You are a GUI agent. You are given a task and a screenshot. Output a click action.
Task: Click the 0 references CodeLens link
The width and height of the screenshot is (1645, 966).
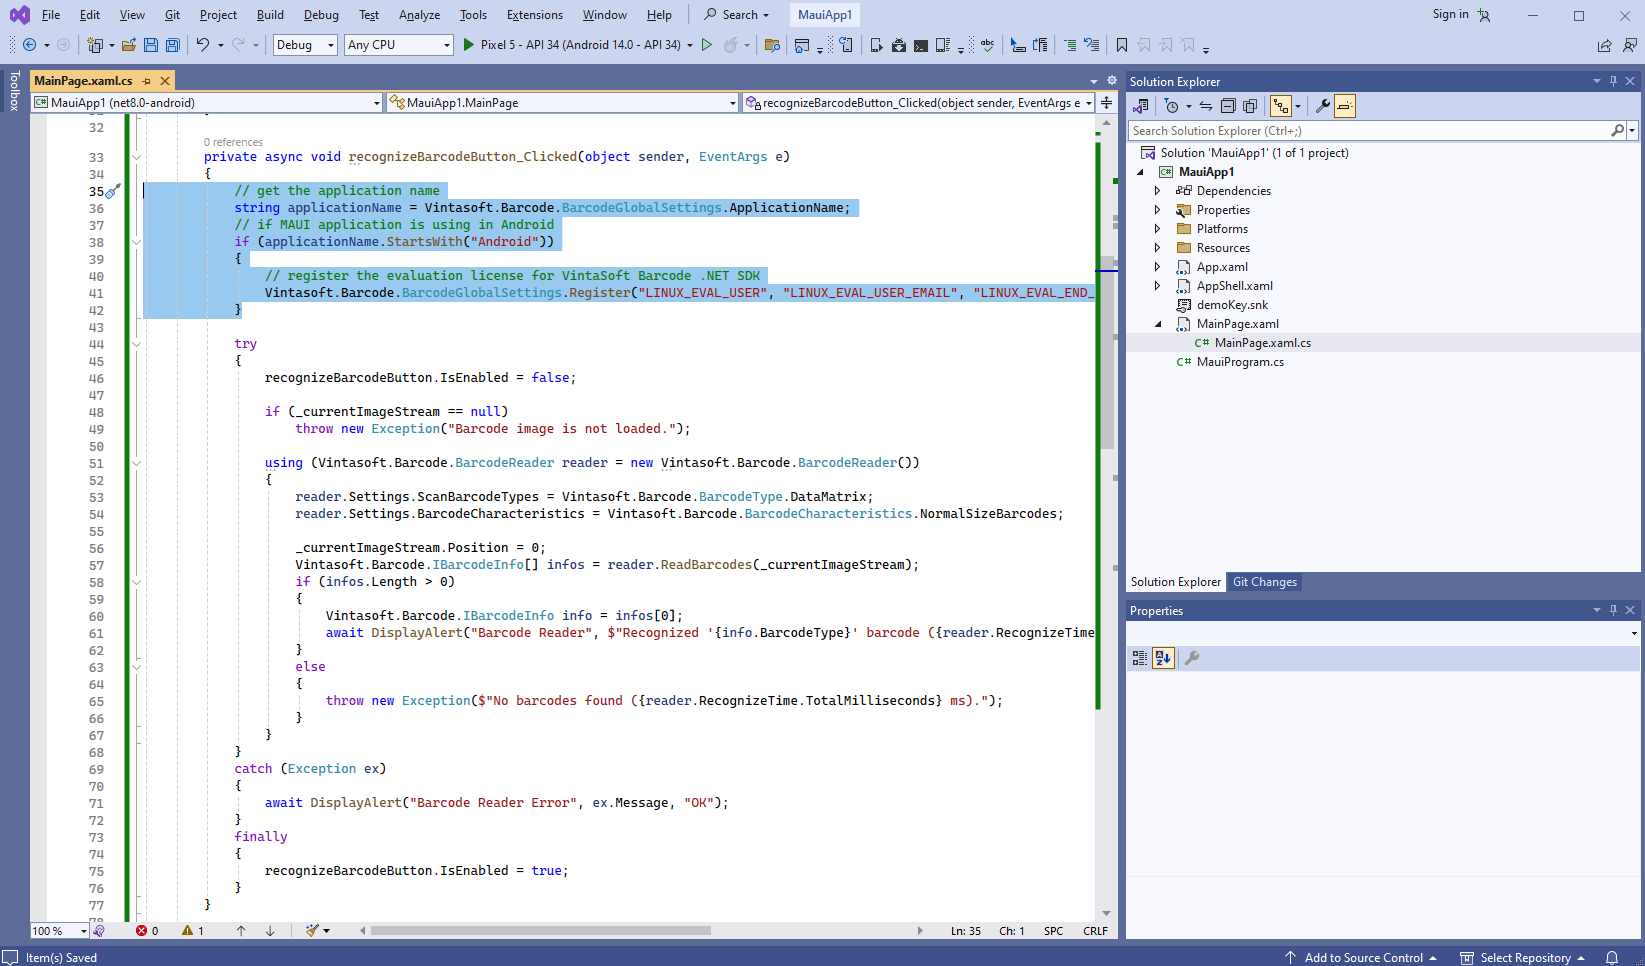(x=233, y=142)
